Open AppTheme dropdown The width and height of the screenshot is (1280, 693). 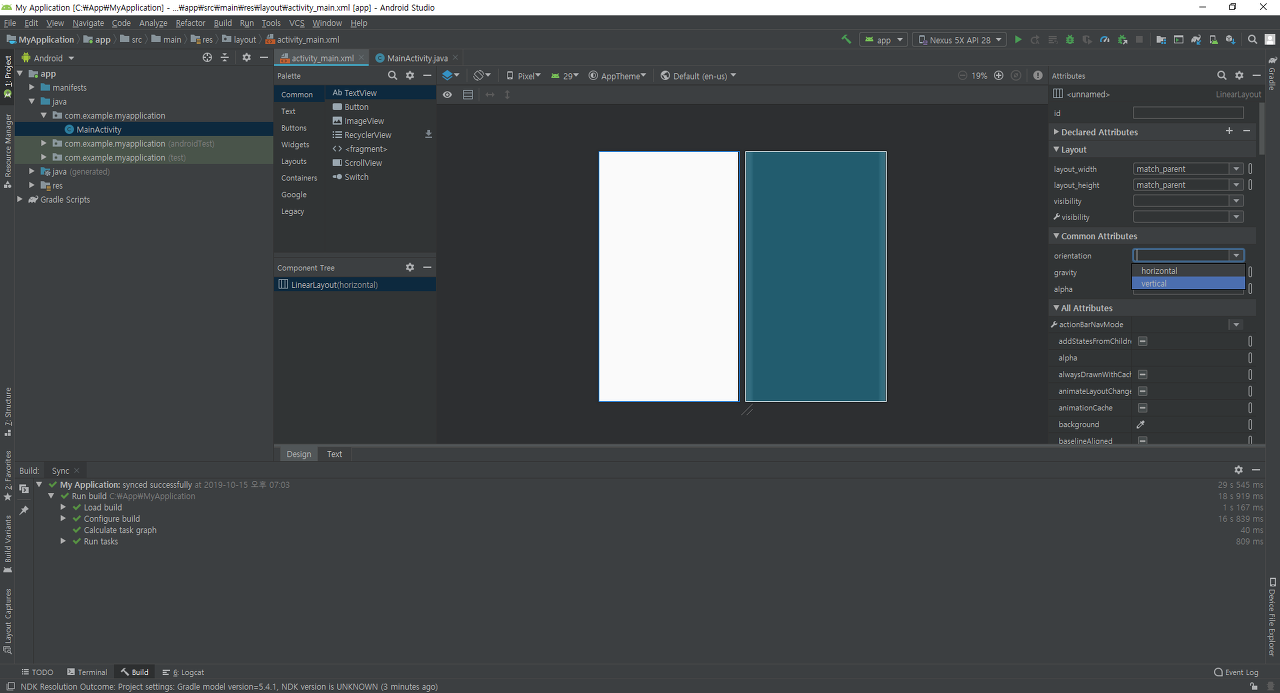pos(617,76)
